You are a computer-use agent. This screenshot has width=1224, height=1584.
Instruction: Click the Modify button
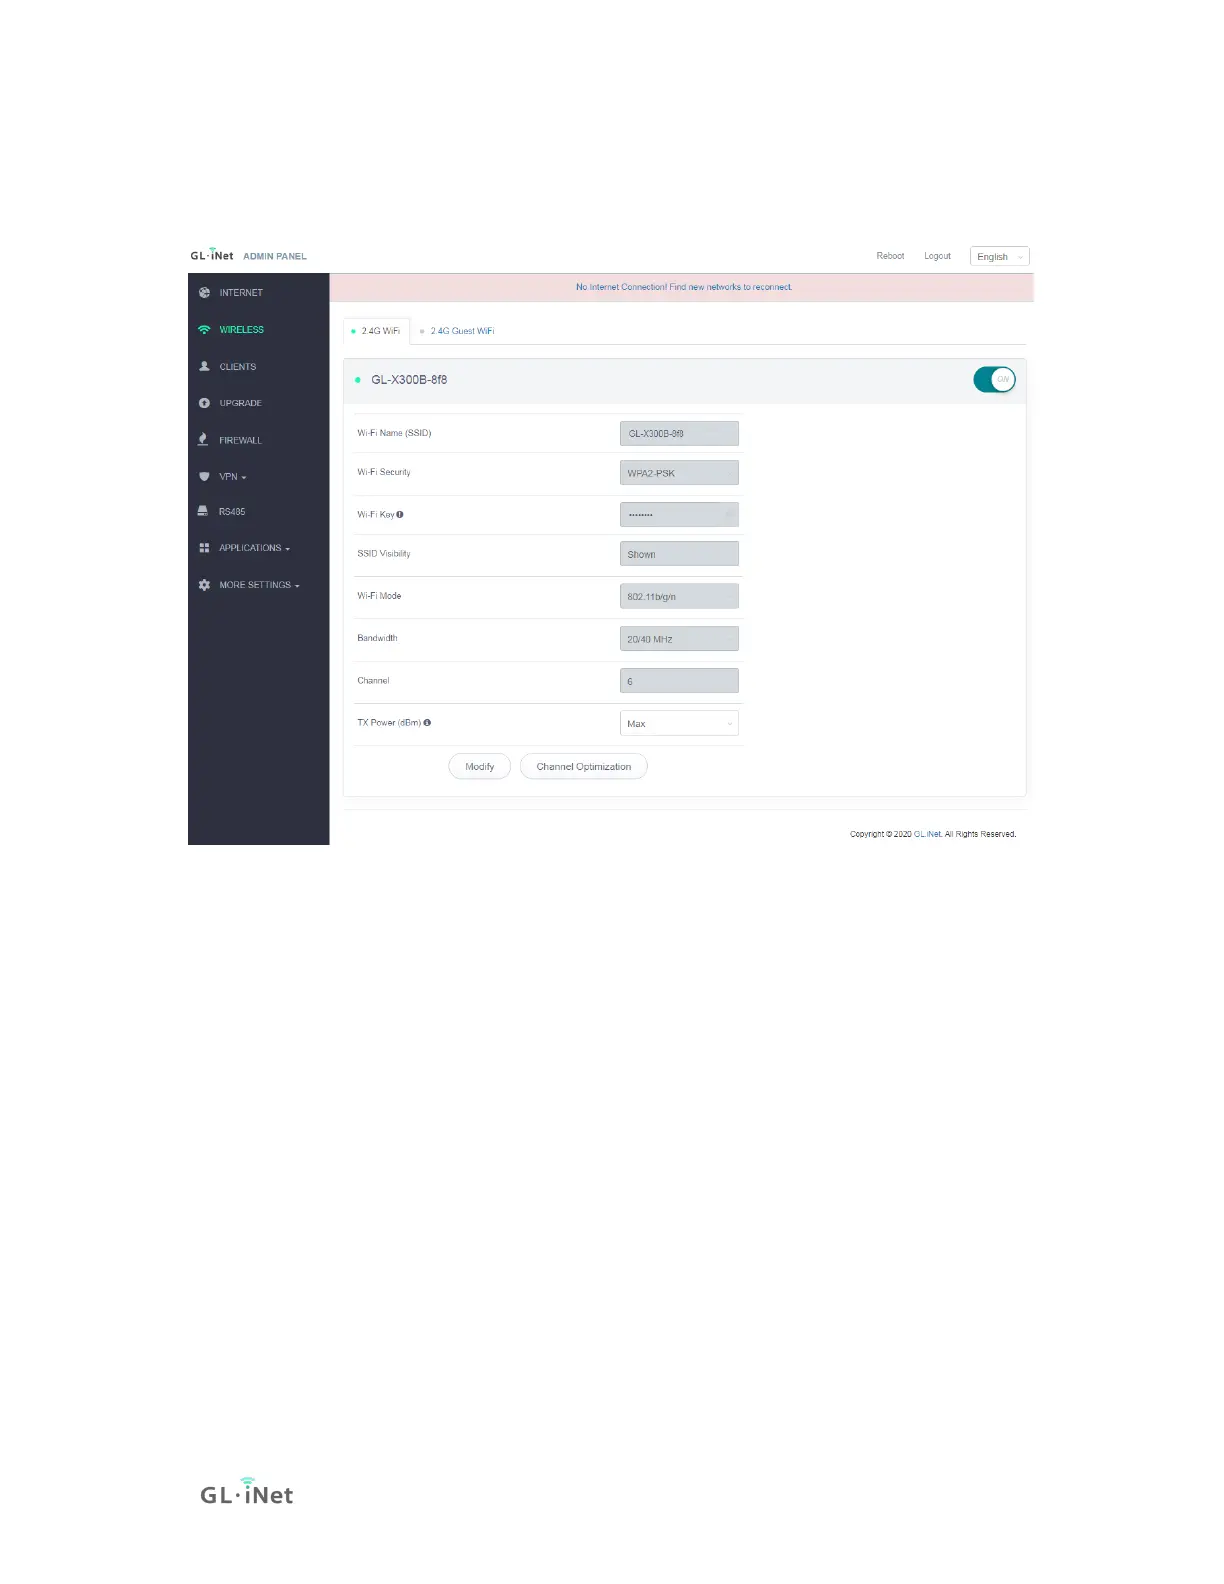click(x=480, y=767)
